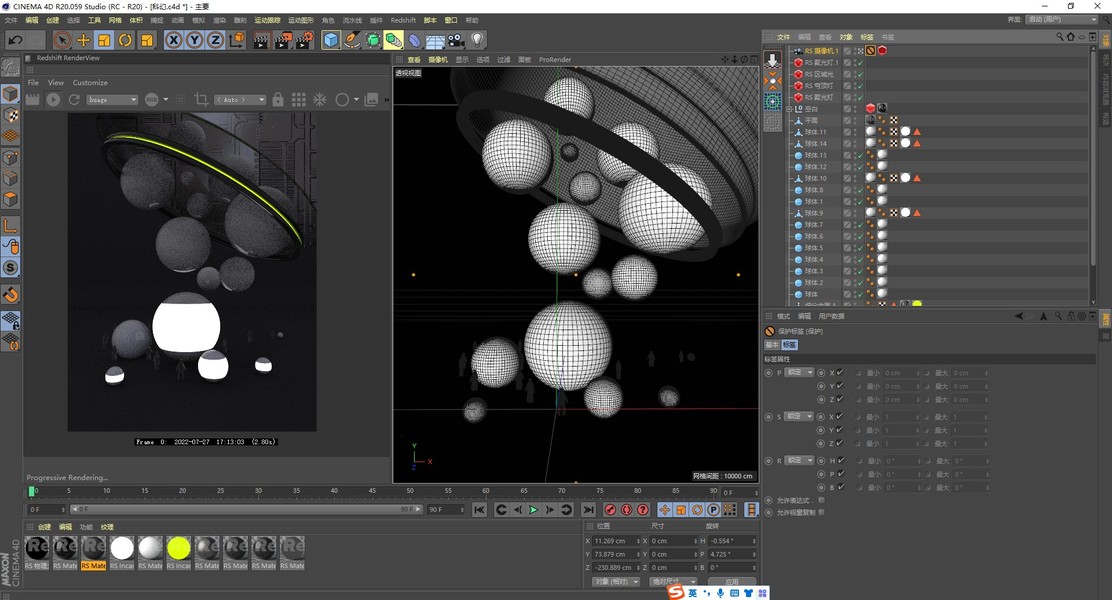The width and height of the screenshot is (1112, 600).
Task: Switch to the 标签 tab in attributes
Action: [x=789, y=345]
